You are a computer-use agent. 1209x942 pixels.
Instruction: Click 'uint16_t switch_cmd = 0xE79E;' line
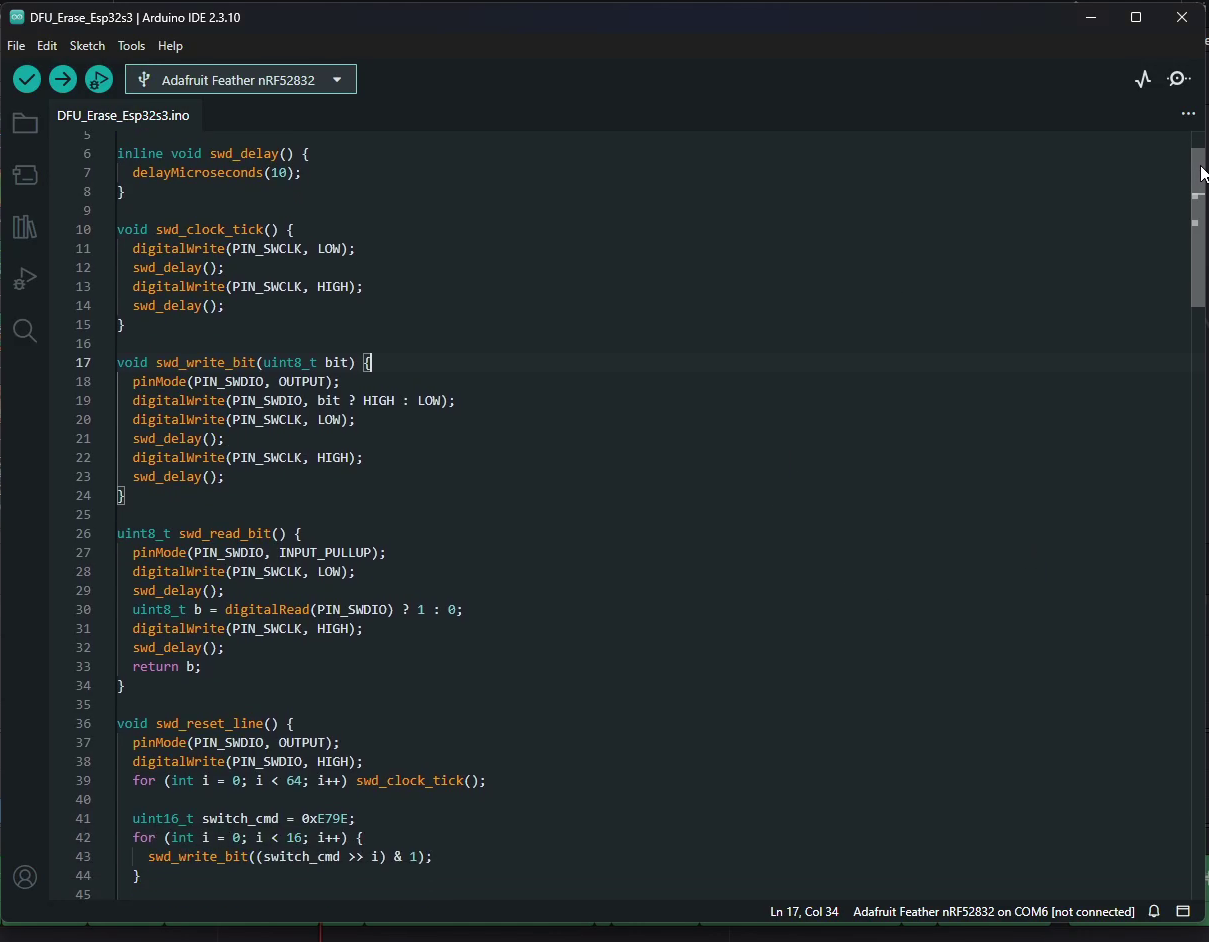tap(244, 818)
